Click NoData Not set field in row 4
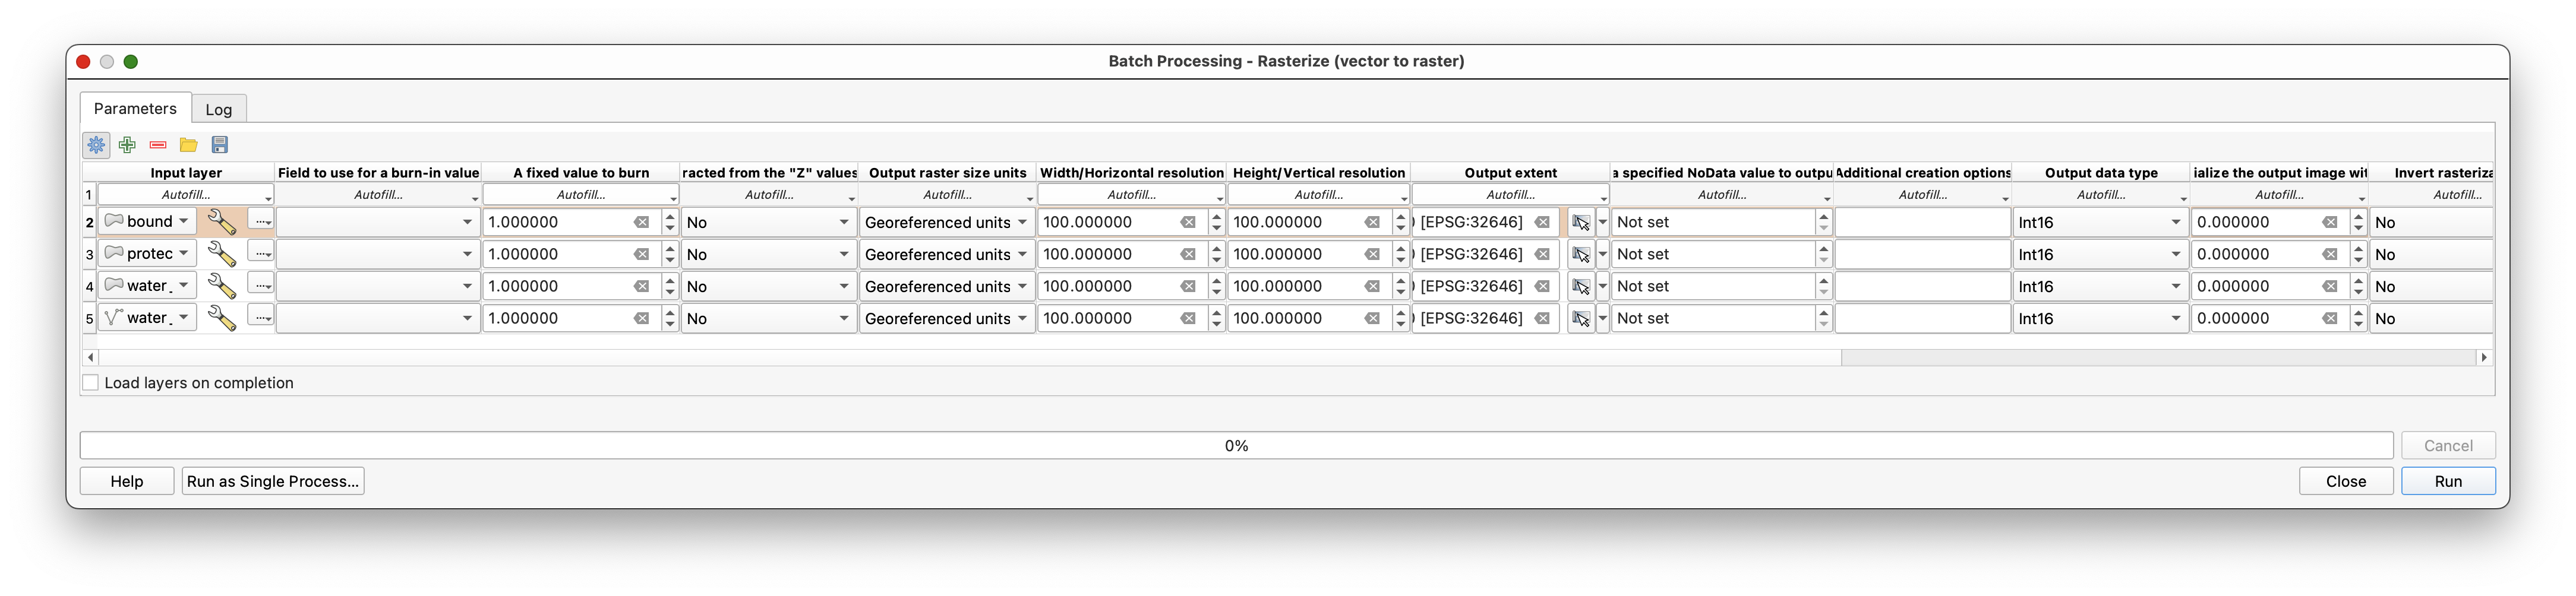 click(x=1713, y=286)
